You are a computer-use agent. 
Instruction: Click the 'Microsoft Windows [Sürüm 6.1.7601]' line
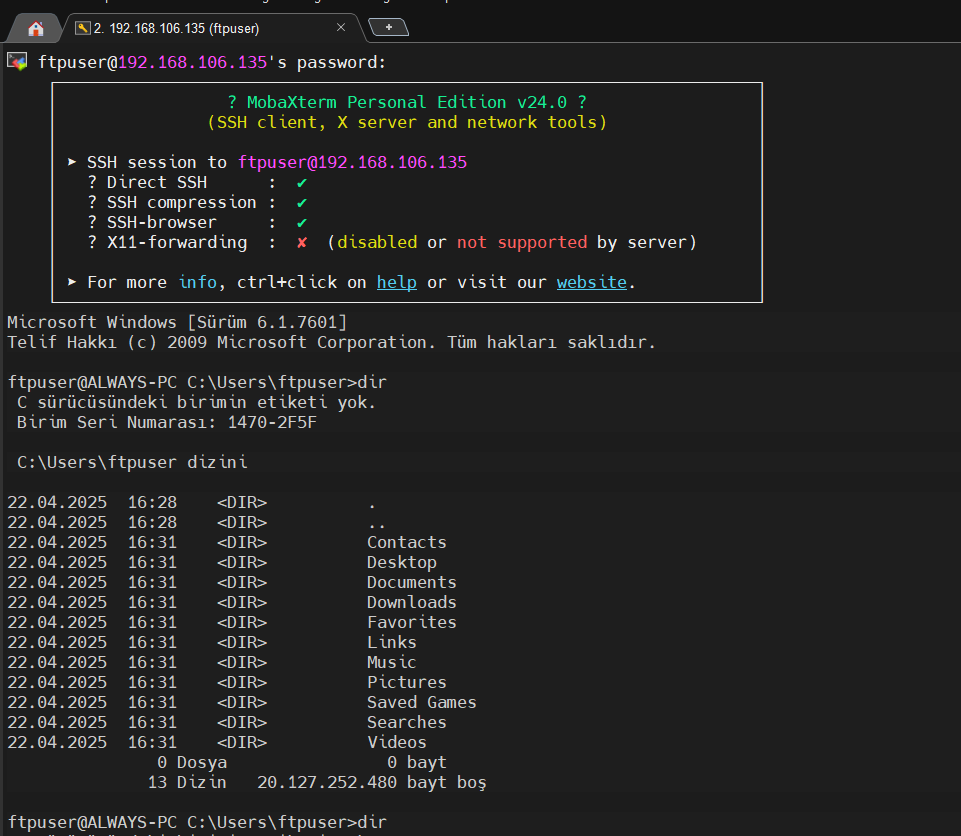point(177,322)
